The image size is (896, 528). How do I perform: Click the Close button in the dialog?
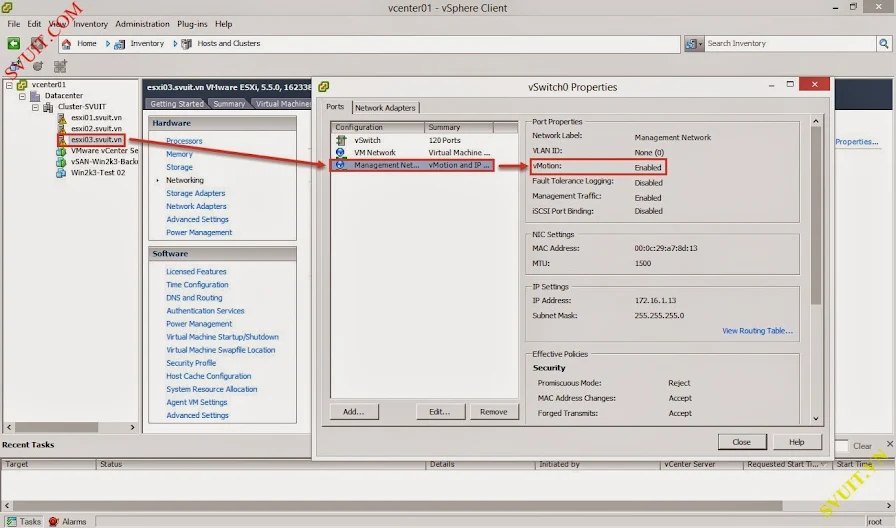742,442
